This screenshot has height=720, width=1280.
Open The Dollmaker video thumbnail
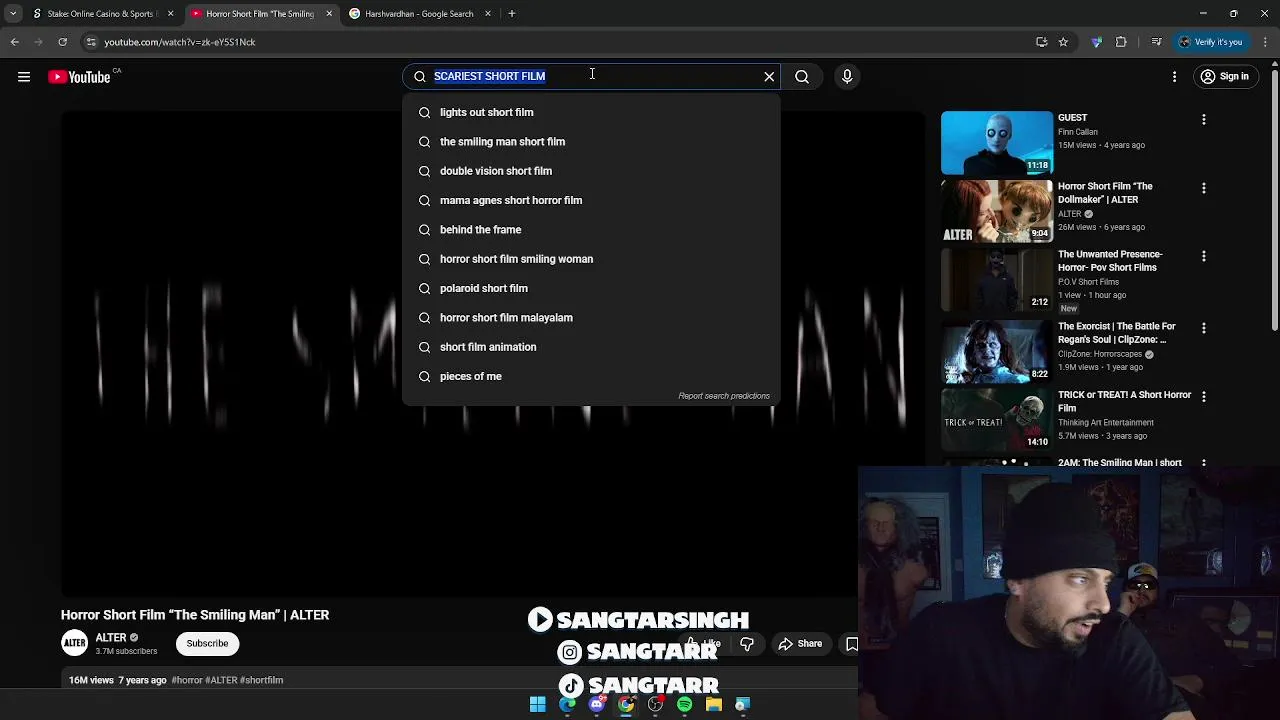[x=997, y=211]
